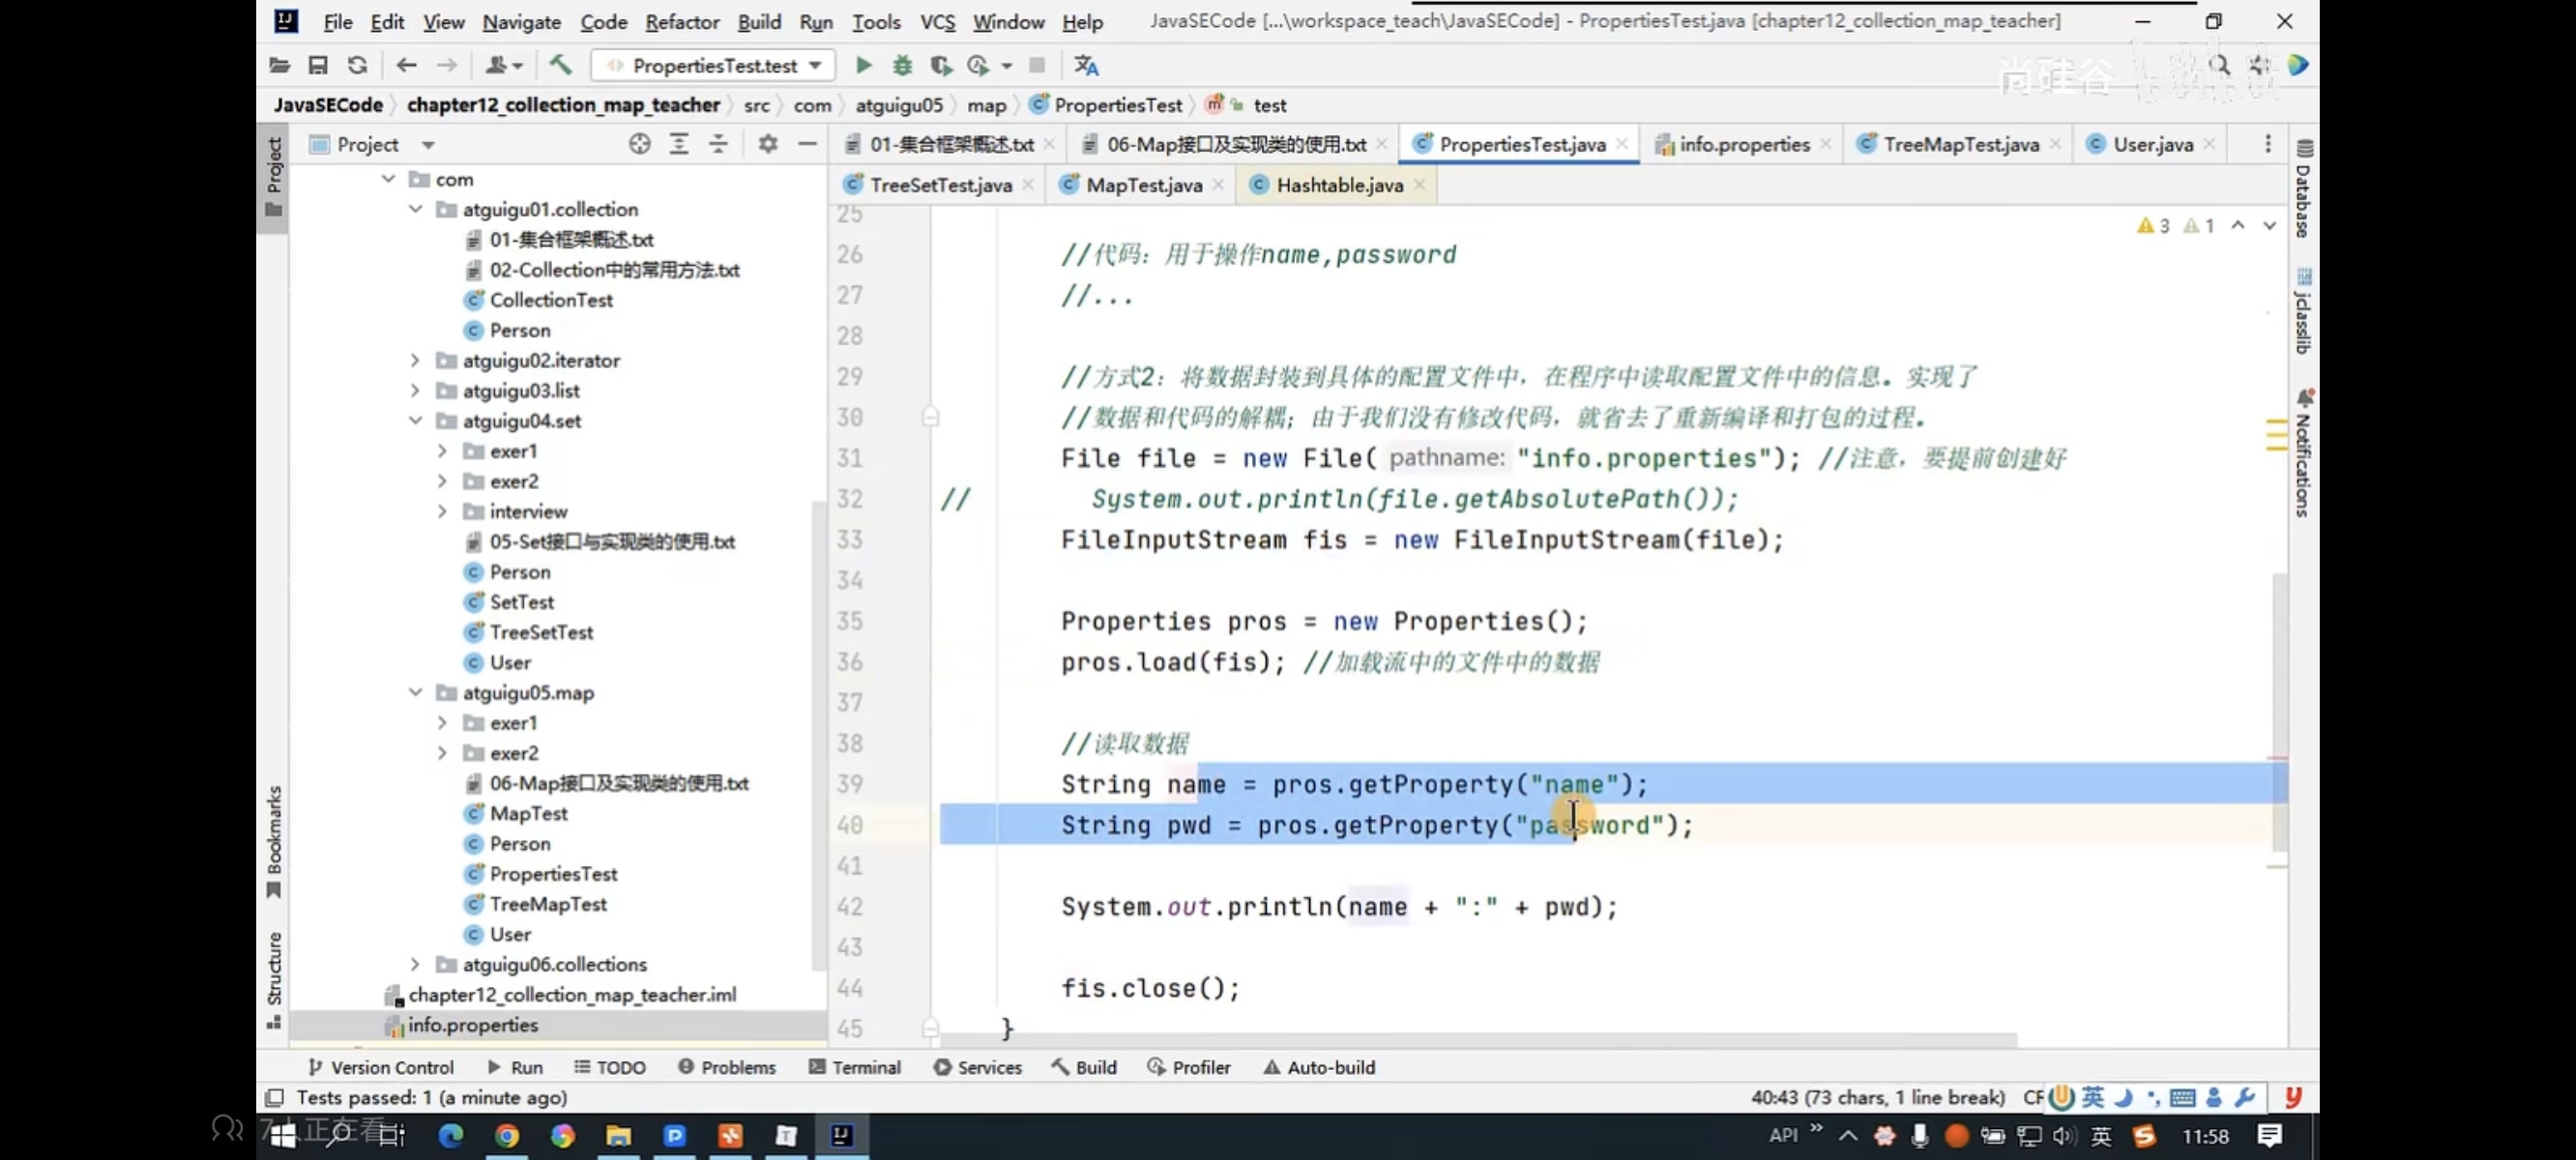
Task: Open the Problems tool window
Action: pos(727,1067)
